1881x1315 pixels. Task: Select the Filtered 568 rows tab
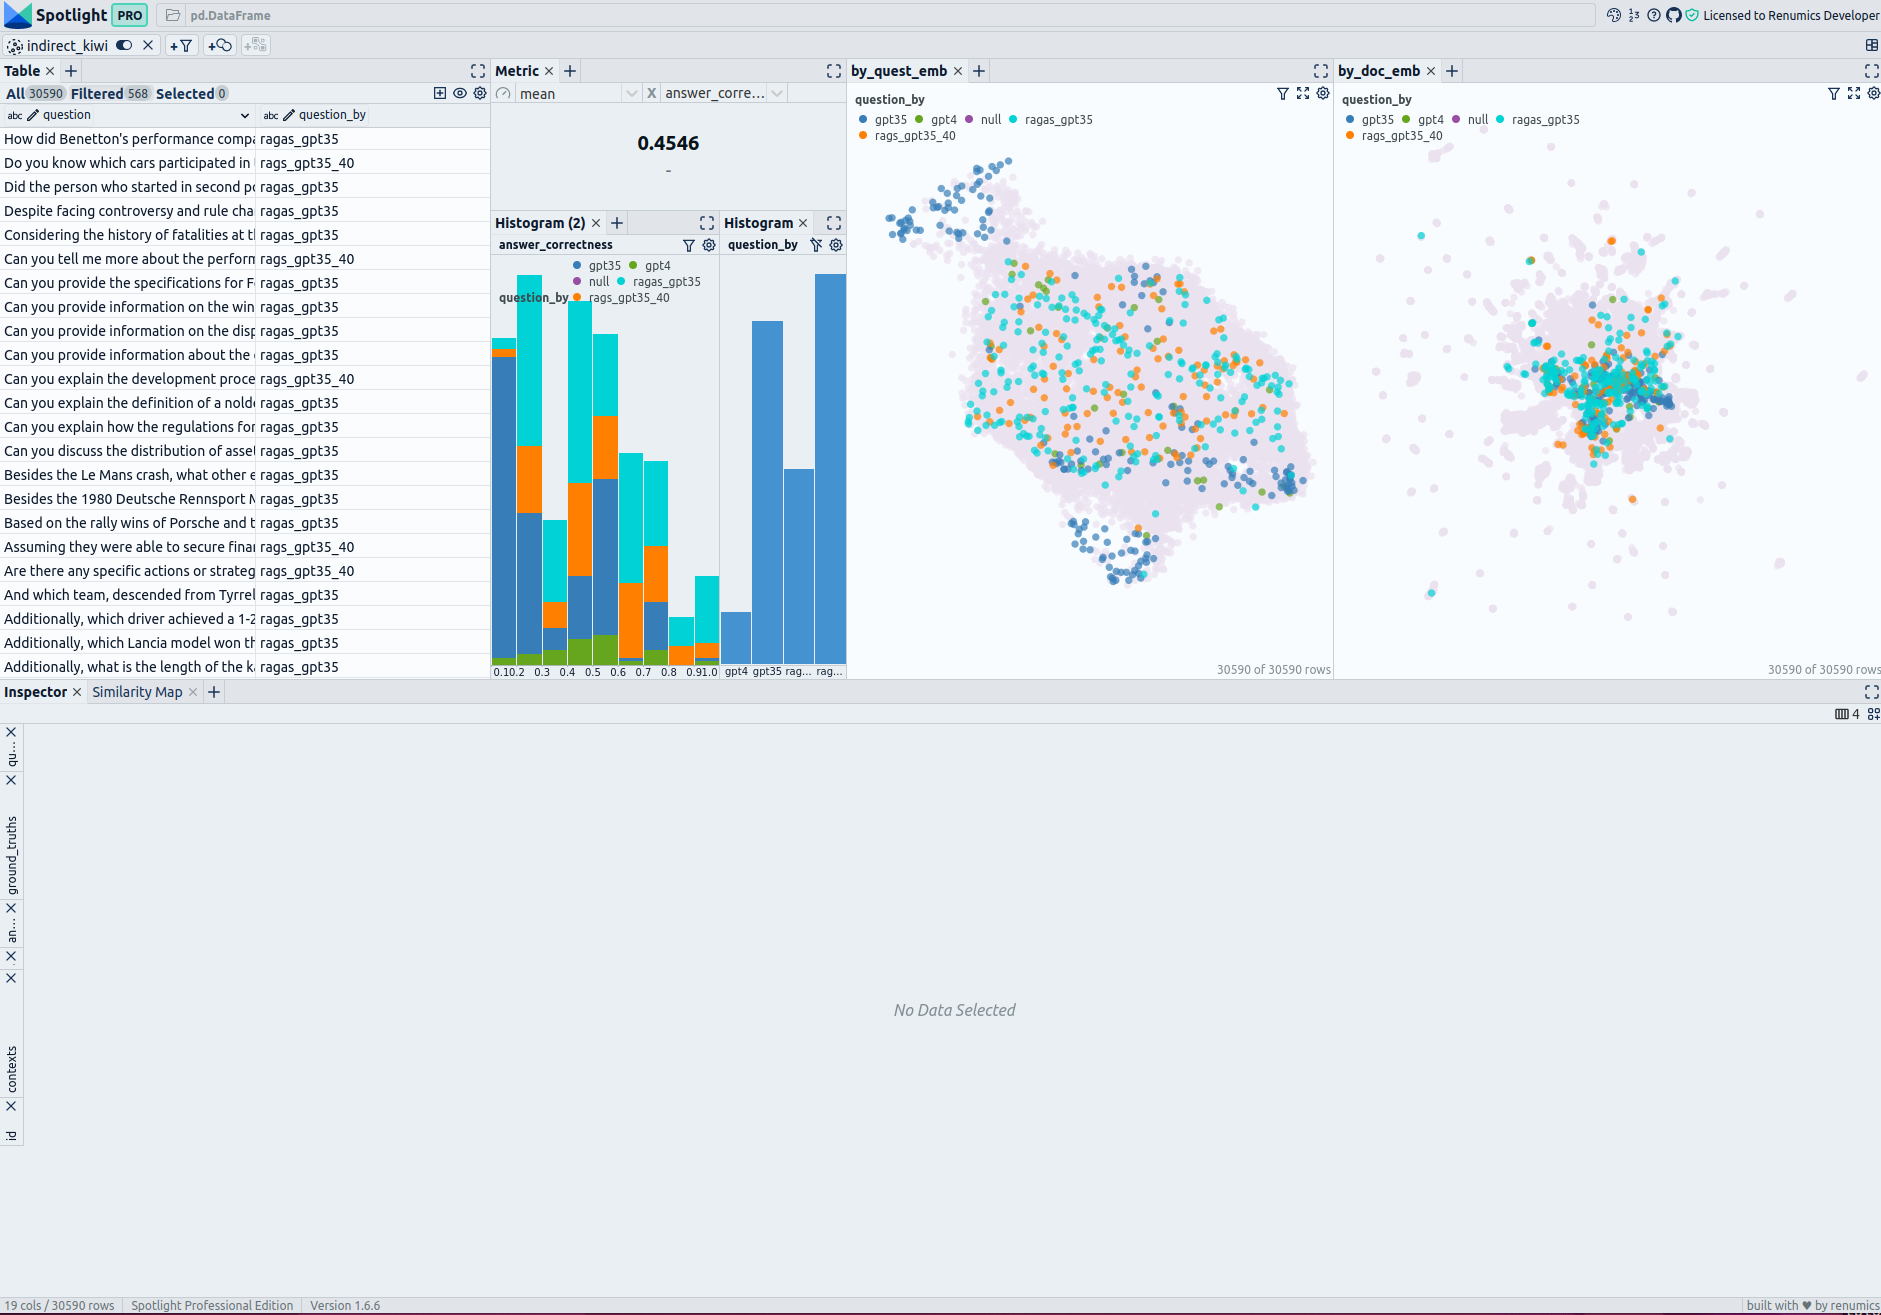pos(110,93)
